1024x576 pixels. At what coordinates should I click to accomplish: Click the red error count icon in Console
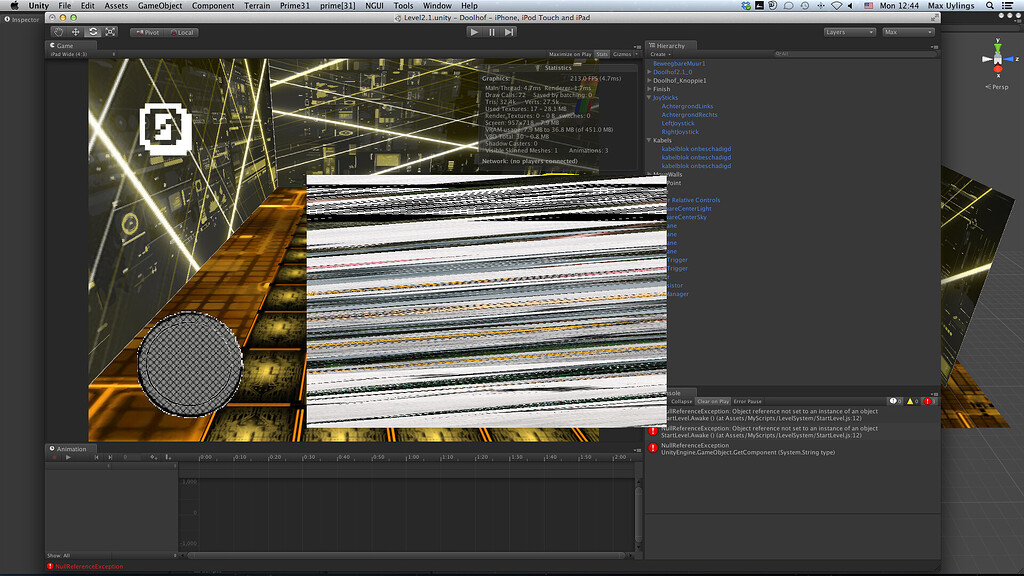click(927, 399)
